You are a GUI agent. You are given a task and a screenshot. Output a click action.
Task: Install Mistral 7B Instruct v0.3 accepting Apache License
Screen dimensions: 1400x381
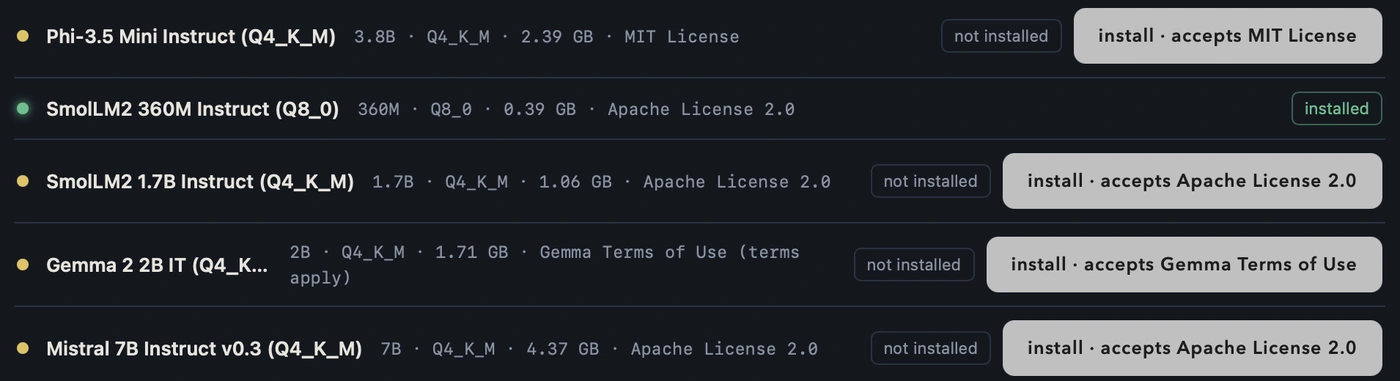pos(1192,348)
